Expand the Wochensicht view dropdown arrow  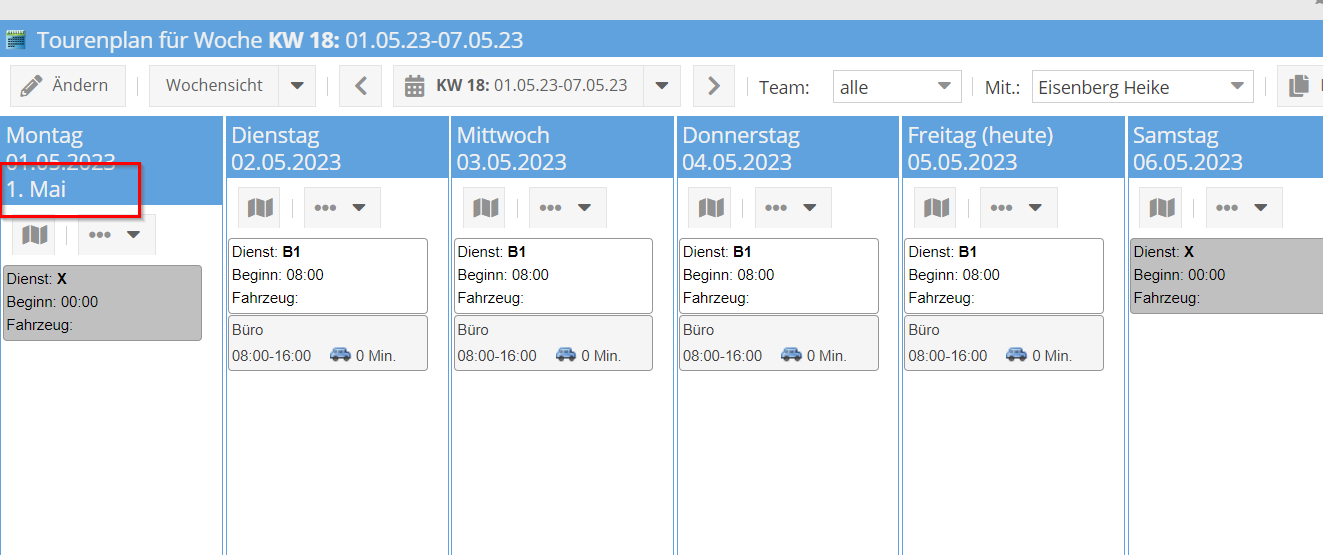(297, 86)
